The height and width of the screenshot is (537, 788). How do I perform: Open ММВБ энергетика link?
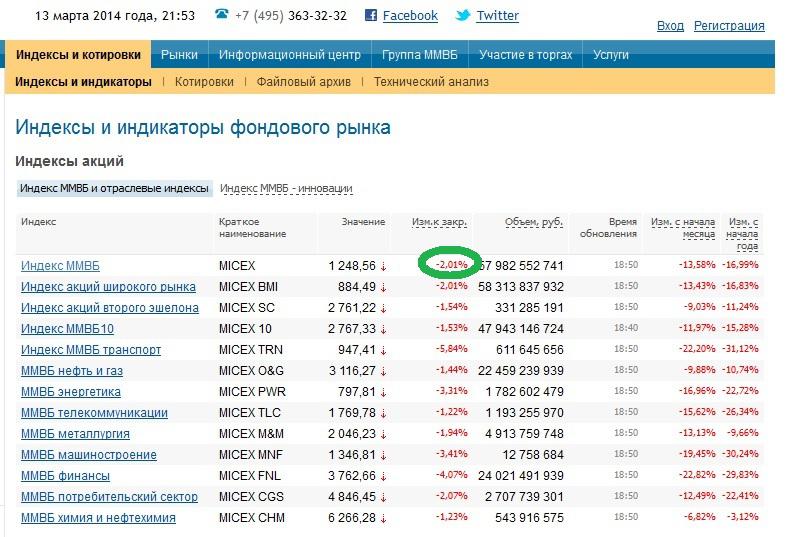pos(71,392)
